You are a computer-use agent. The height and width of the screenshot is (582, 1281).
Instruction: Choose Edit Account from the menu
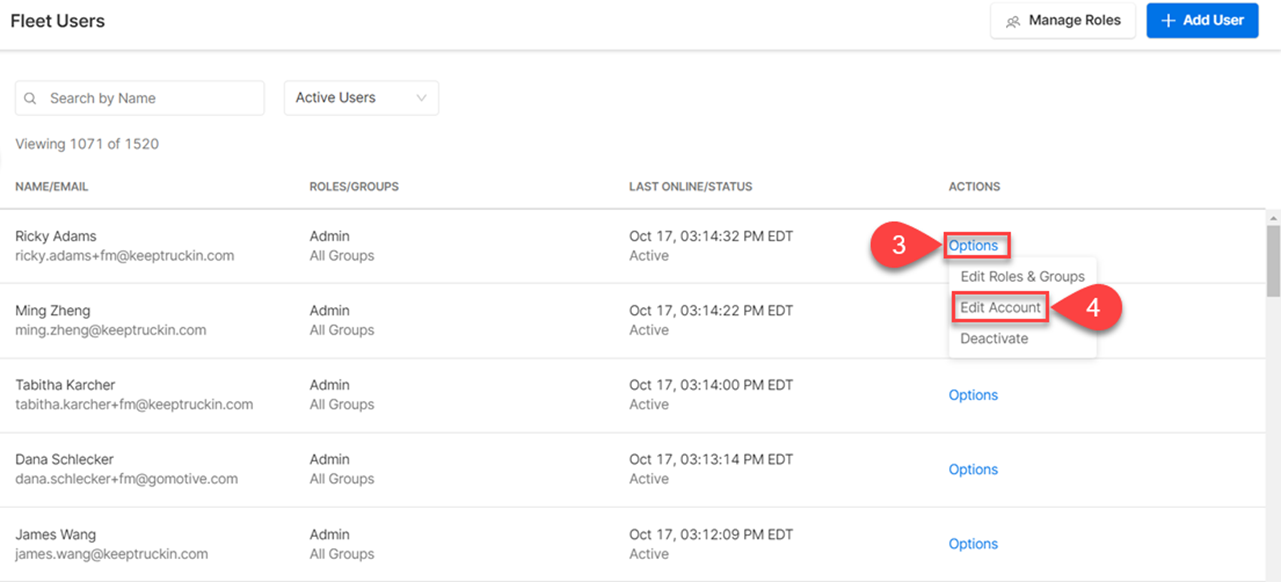(1000, 308)
